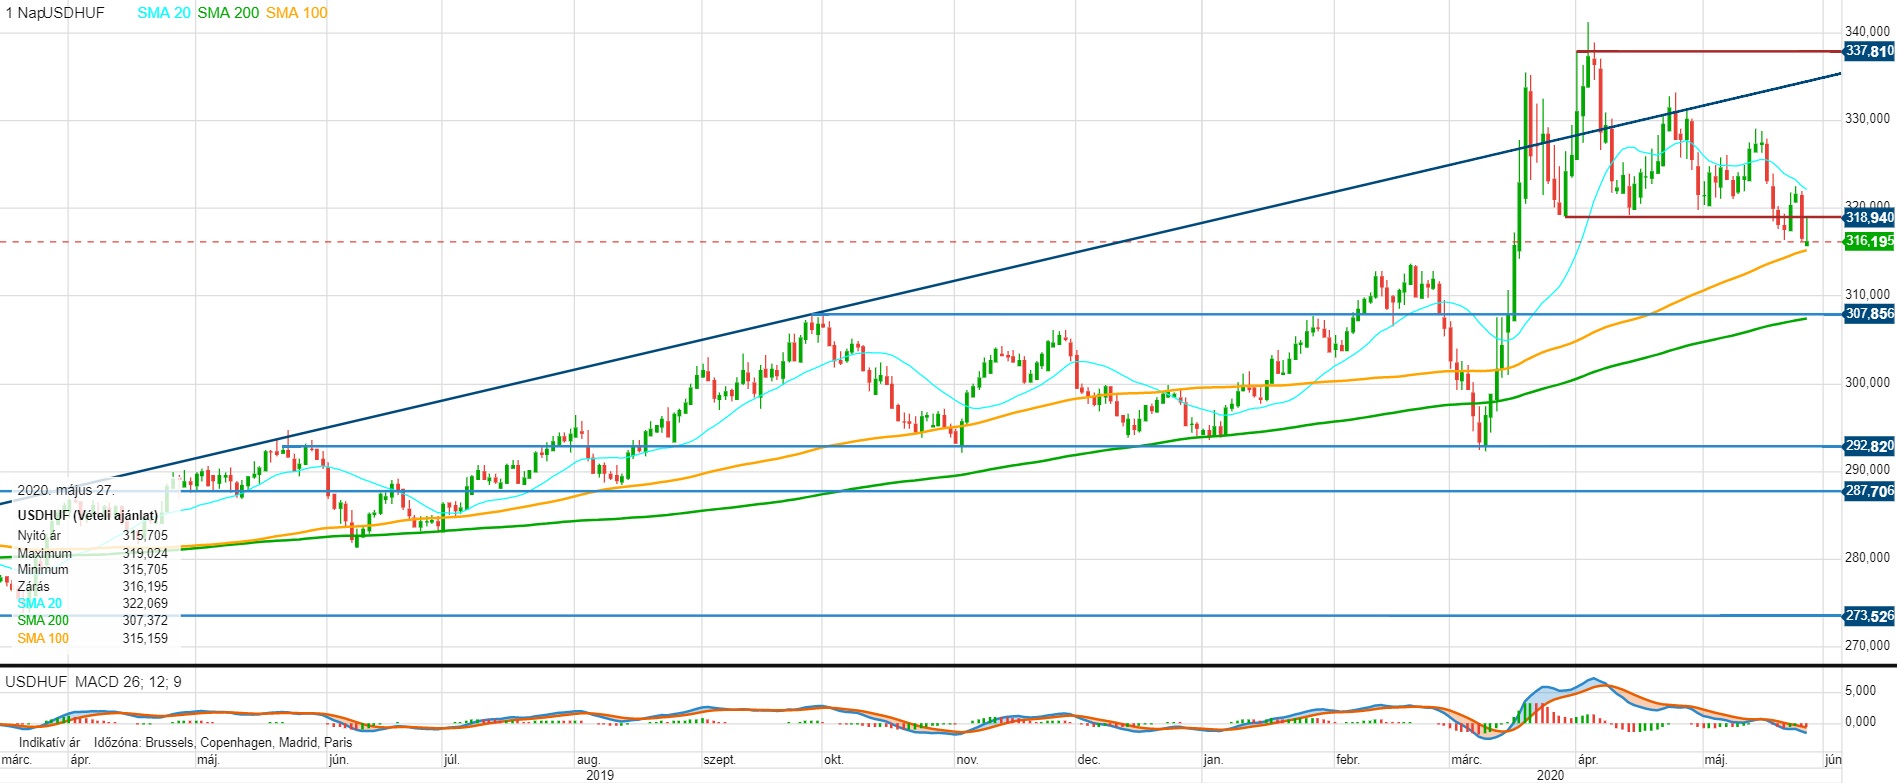The image size is (1897, 783).
Task: Click the 340,000 price axis tick
Action: pos(1867,32)
